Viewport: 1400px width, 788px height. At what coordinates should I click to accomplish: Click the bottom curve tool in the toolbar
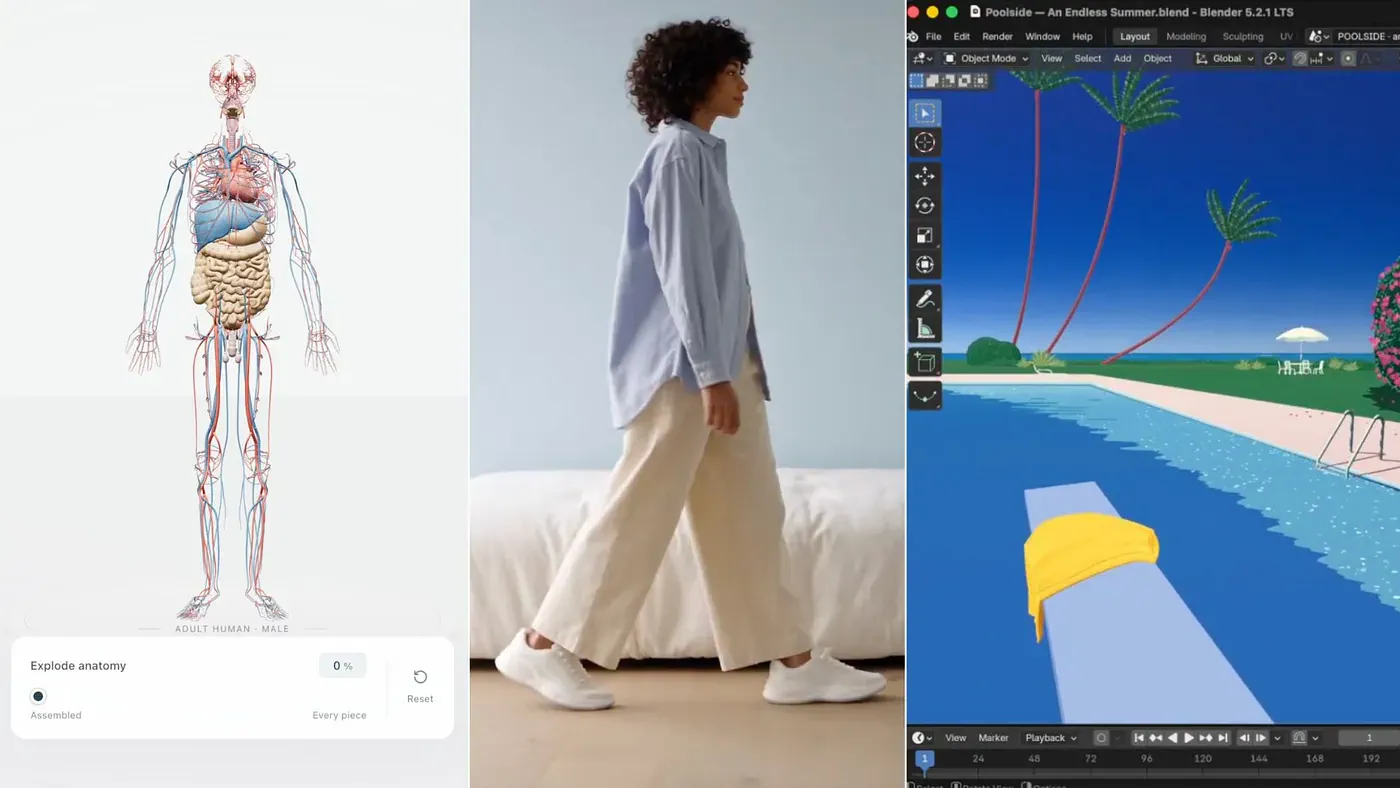pyautogui.click(x=925, y=395)
